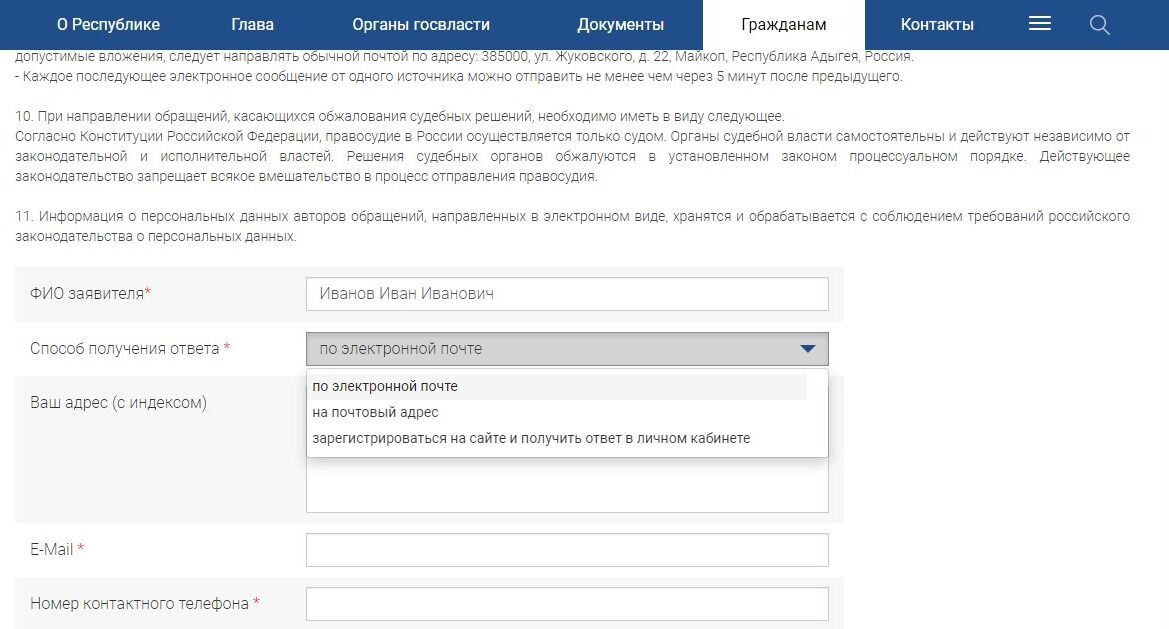1169x629 pixels.
Task: Open the 'О Республике' nav item
Action: click(x=108, y=25)
